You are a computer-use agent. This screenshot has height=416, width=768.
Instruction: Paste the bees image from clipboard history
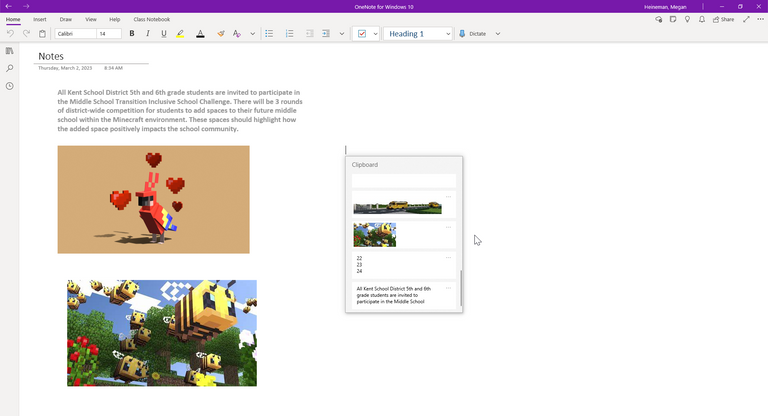pyautogui.click(x=375, y=235)
